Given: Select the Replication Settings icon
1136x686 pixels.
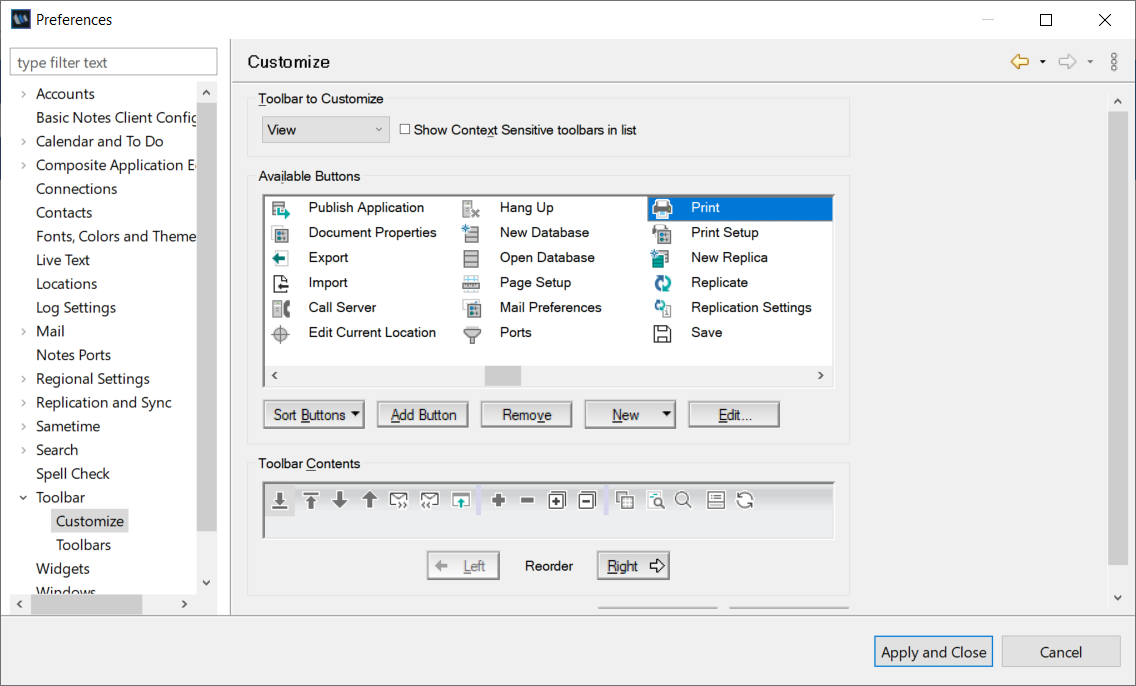Looking at the screenshot, I should click(662, 309).
